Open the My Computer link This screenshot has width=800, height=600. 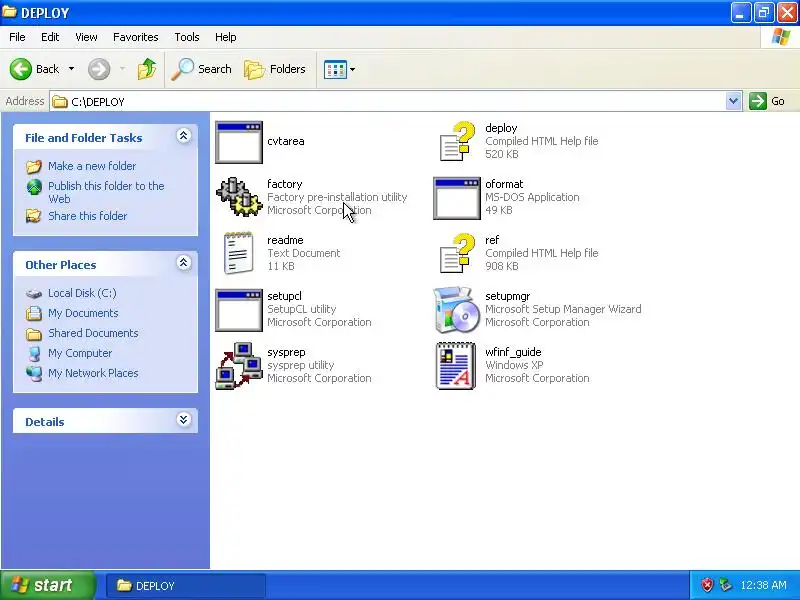[x=80, y=353]
